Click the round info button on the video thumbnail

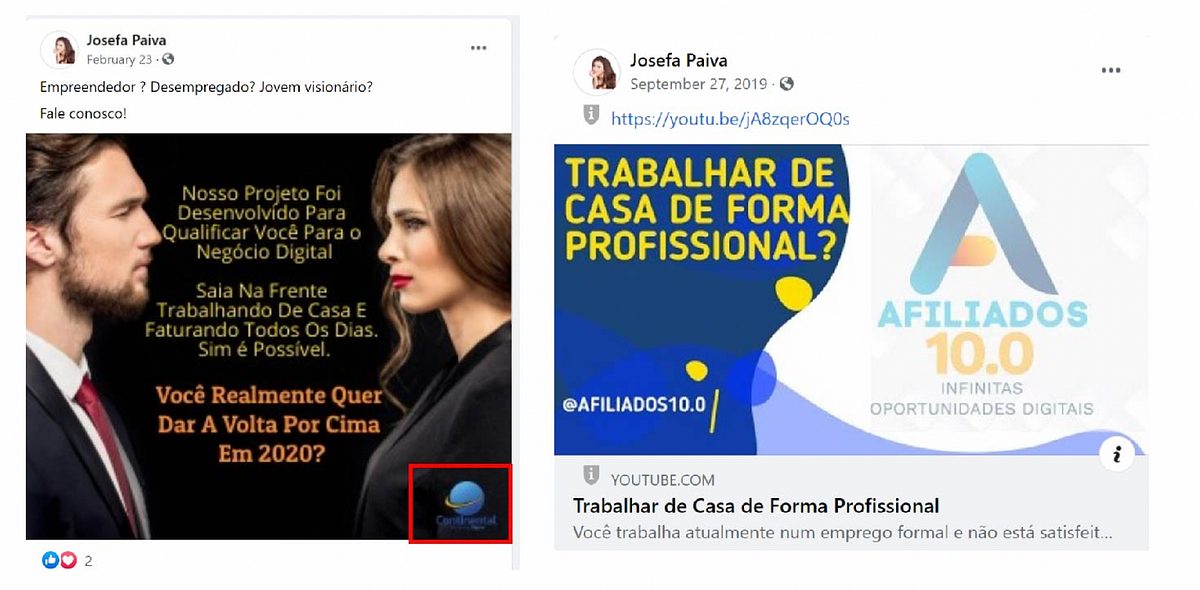[1117, 455]
